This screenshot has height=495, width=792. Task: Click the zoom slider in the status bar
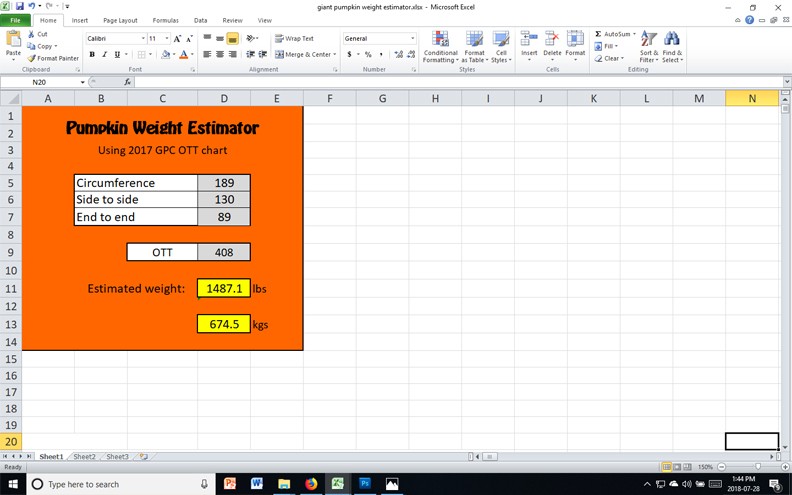point(758,467)
